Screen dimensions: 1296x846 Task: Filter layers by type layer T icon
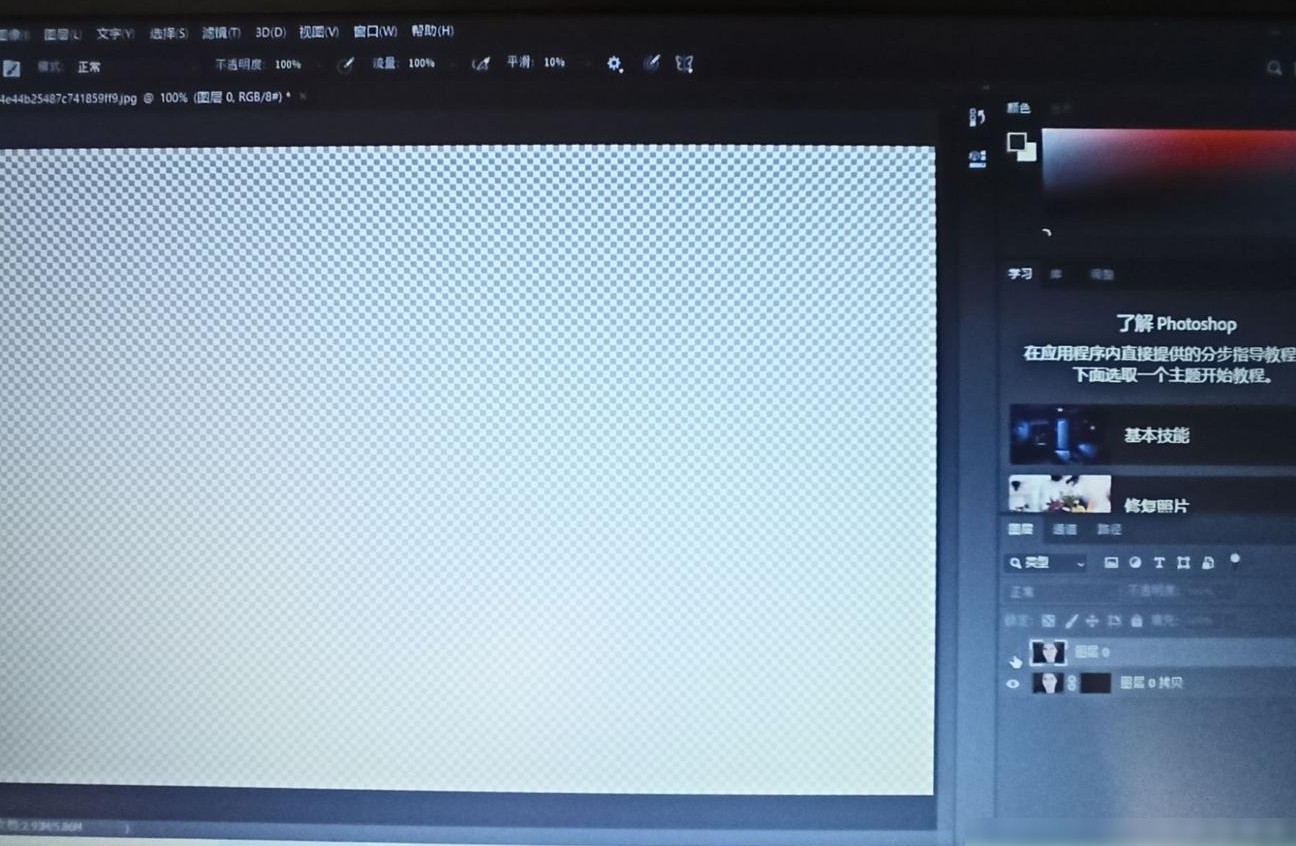[1159, 563]
